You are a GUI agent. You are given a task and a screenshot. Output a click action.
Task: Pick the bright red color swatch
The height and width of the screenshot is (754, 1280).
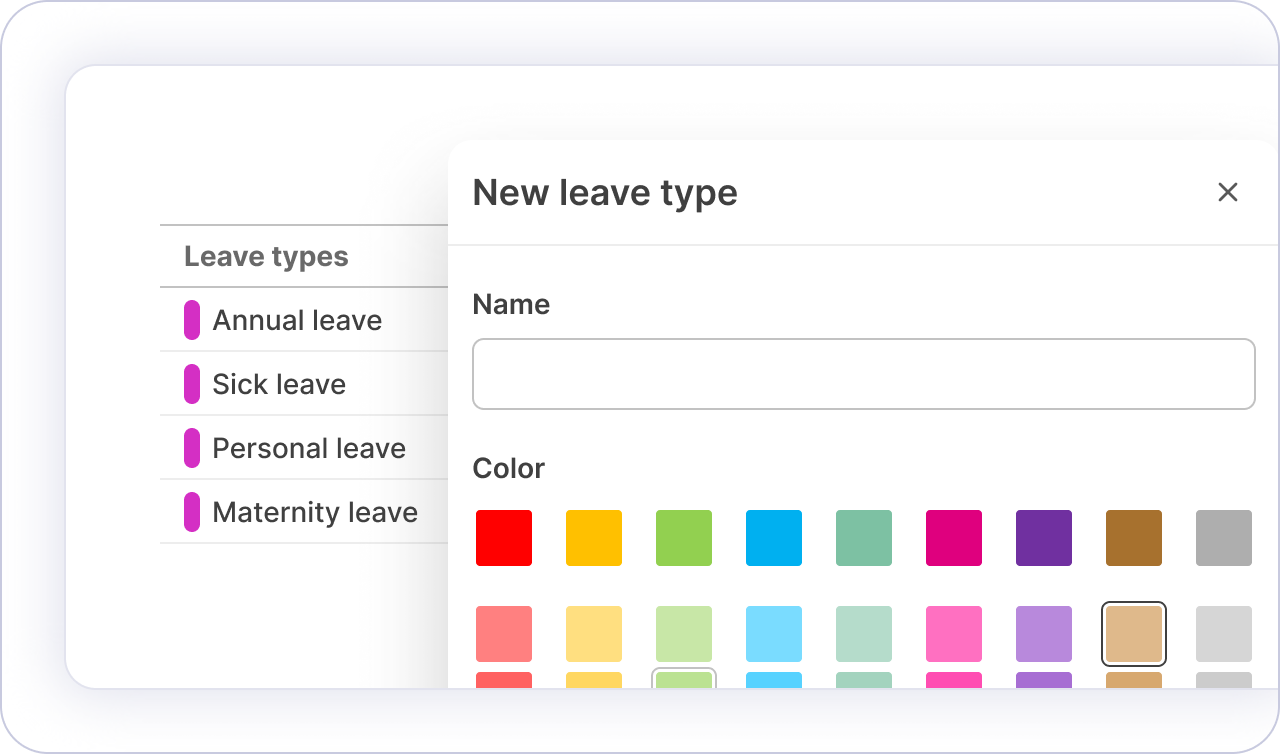click(504, 538)
